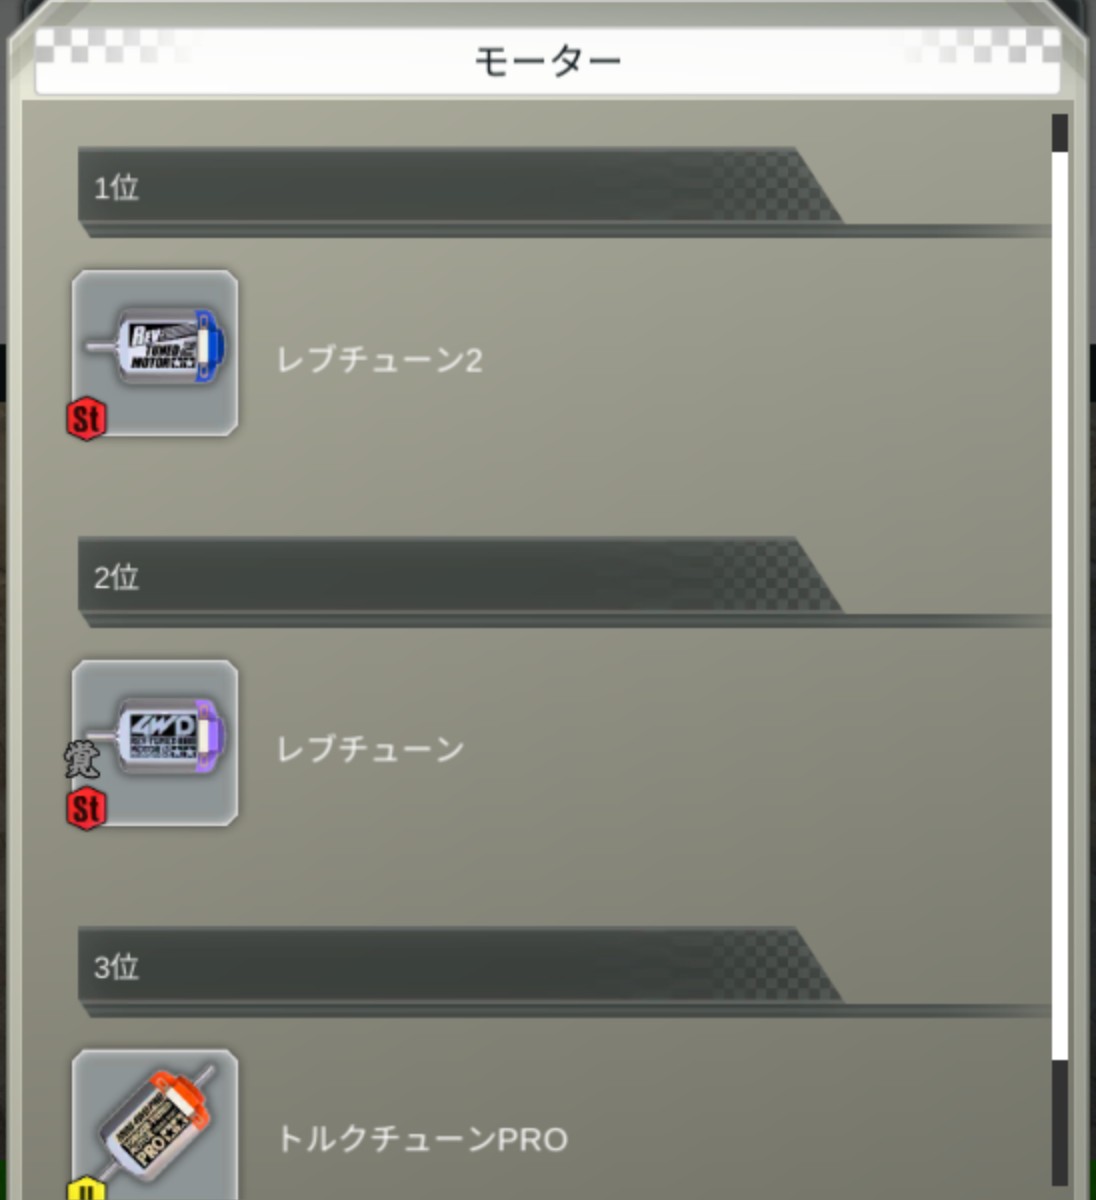The height and width of the screenshot is (1200, 1096).
Task: Select the purple 4WD Rev Tuned motor icon
Action: pos(155,742)
